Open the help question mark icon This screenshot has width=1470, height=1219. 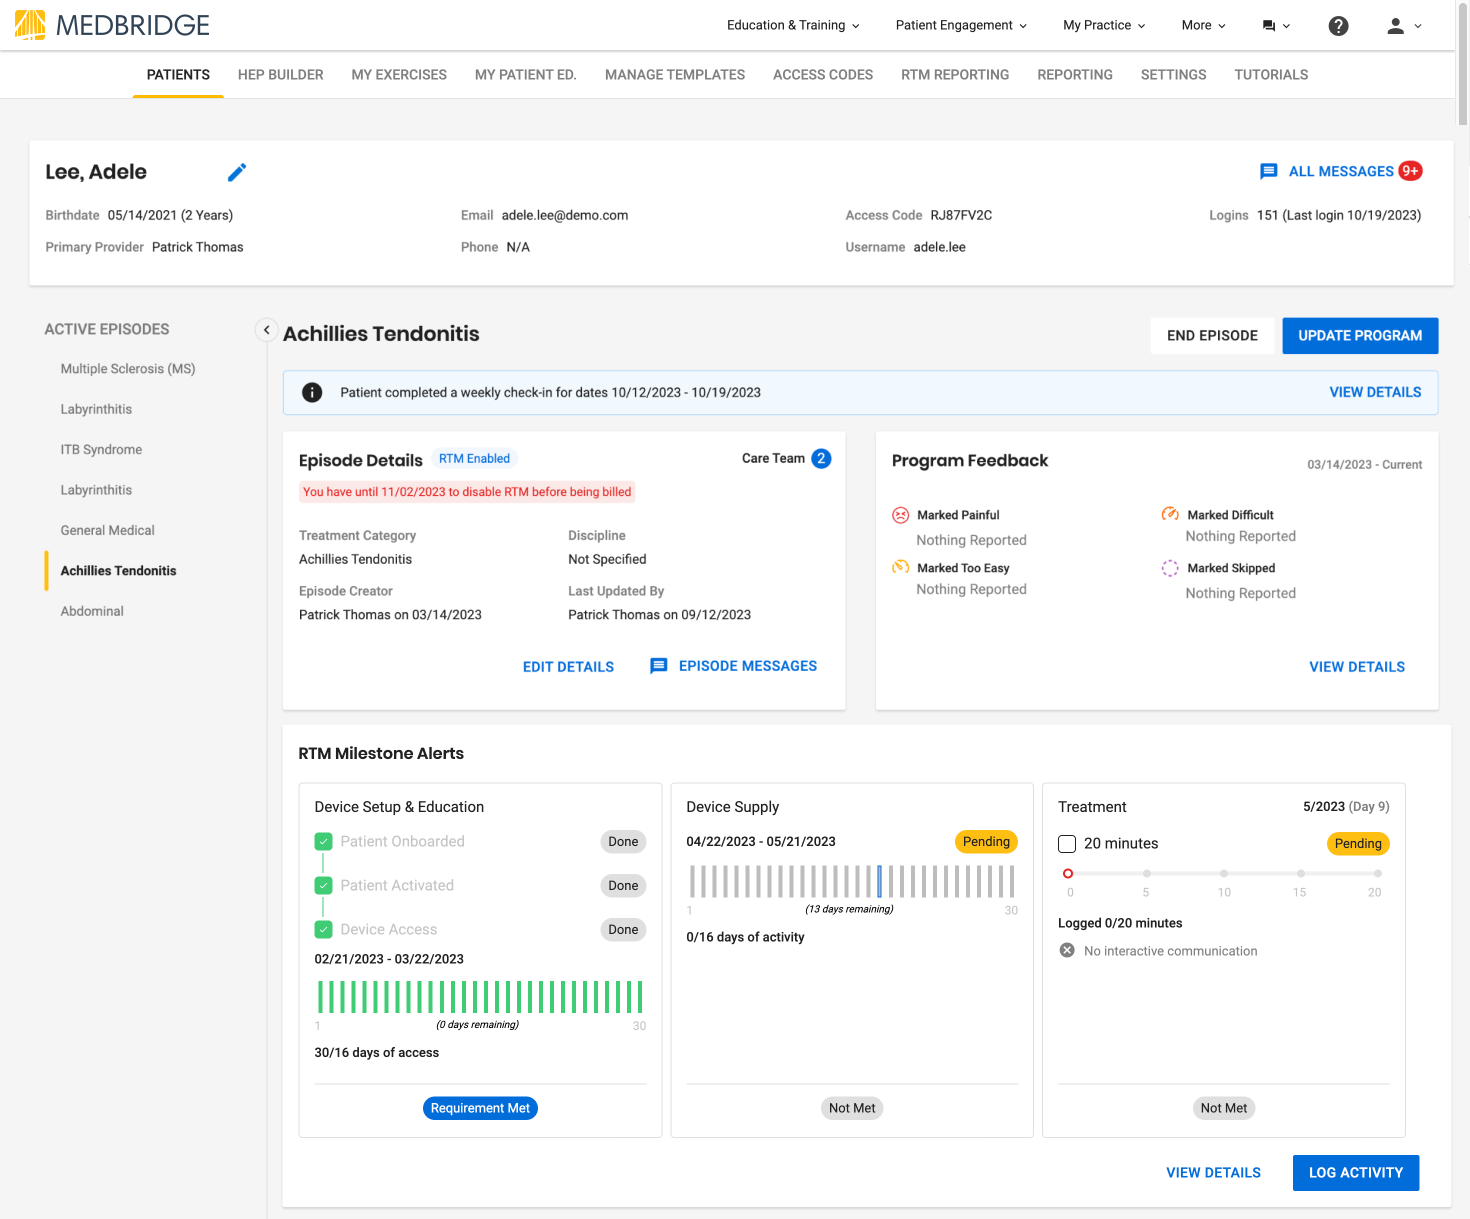(x=1338, y=26)
